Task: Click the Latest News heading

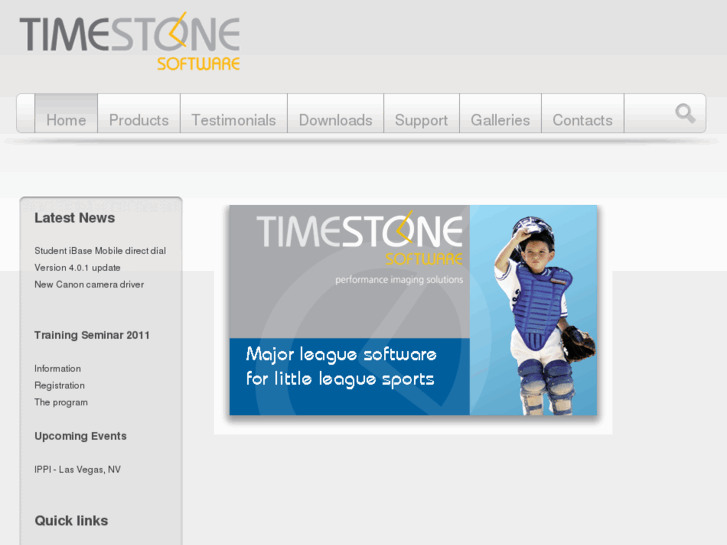Action: (75, 218)
